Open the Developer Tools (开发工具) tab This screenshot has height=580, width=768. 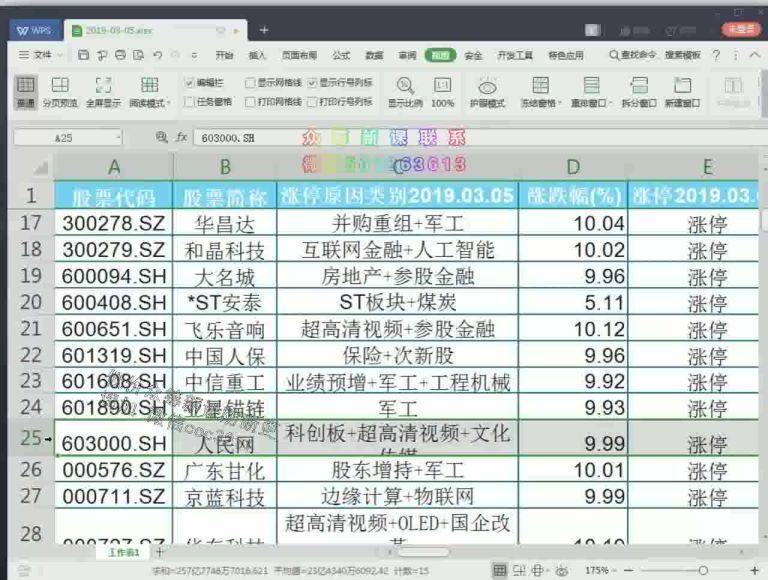(x=515, y=55)
